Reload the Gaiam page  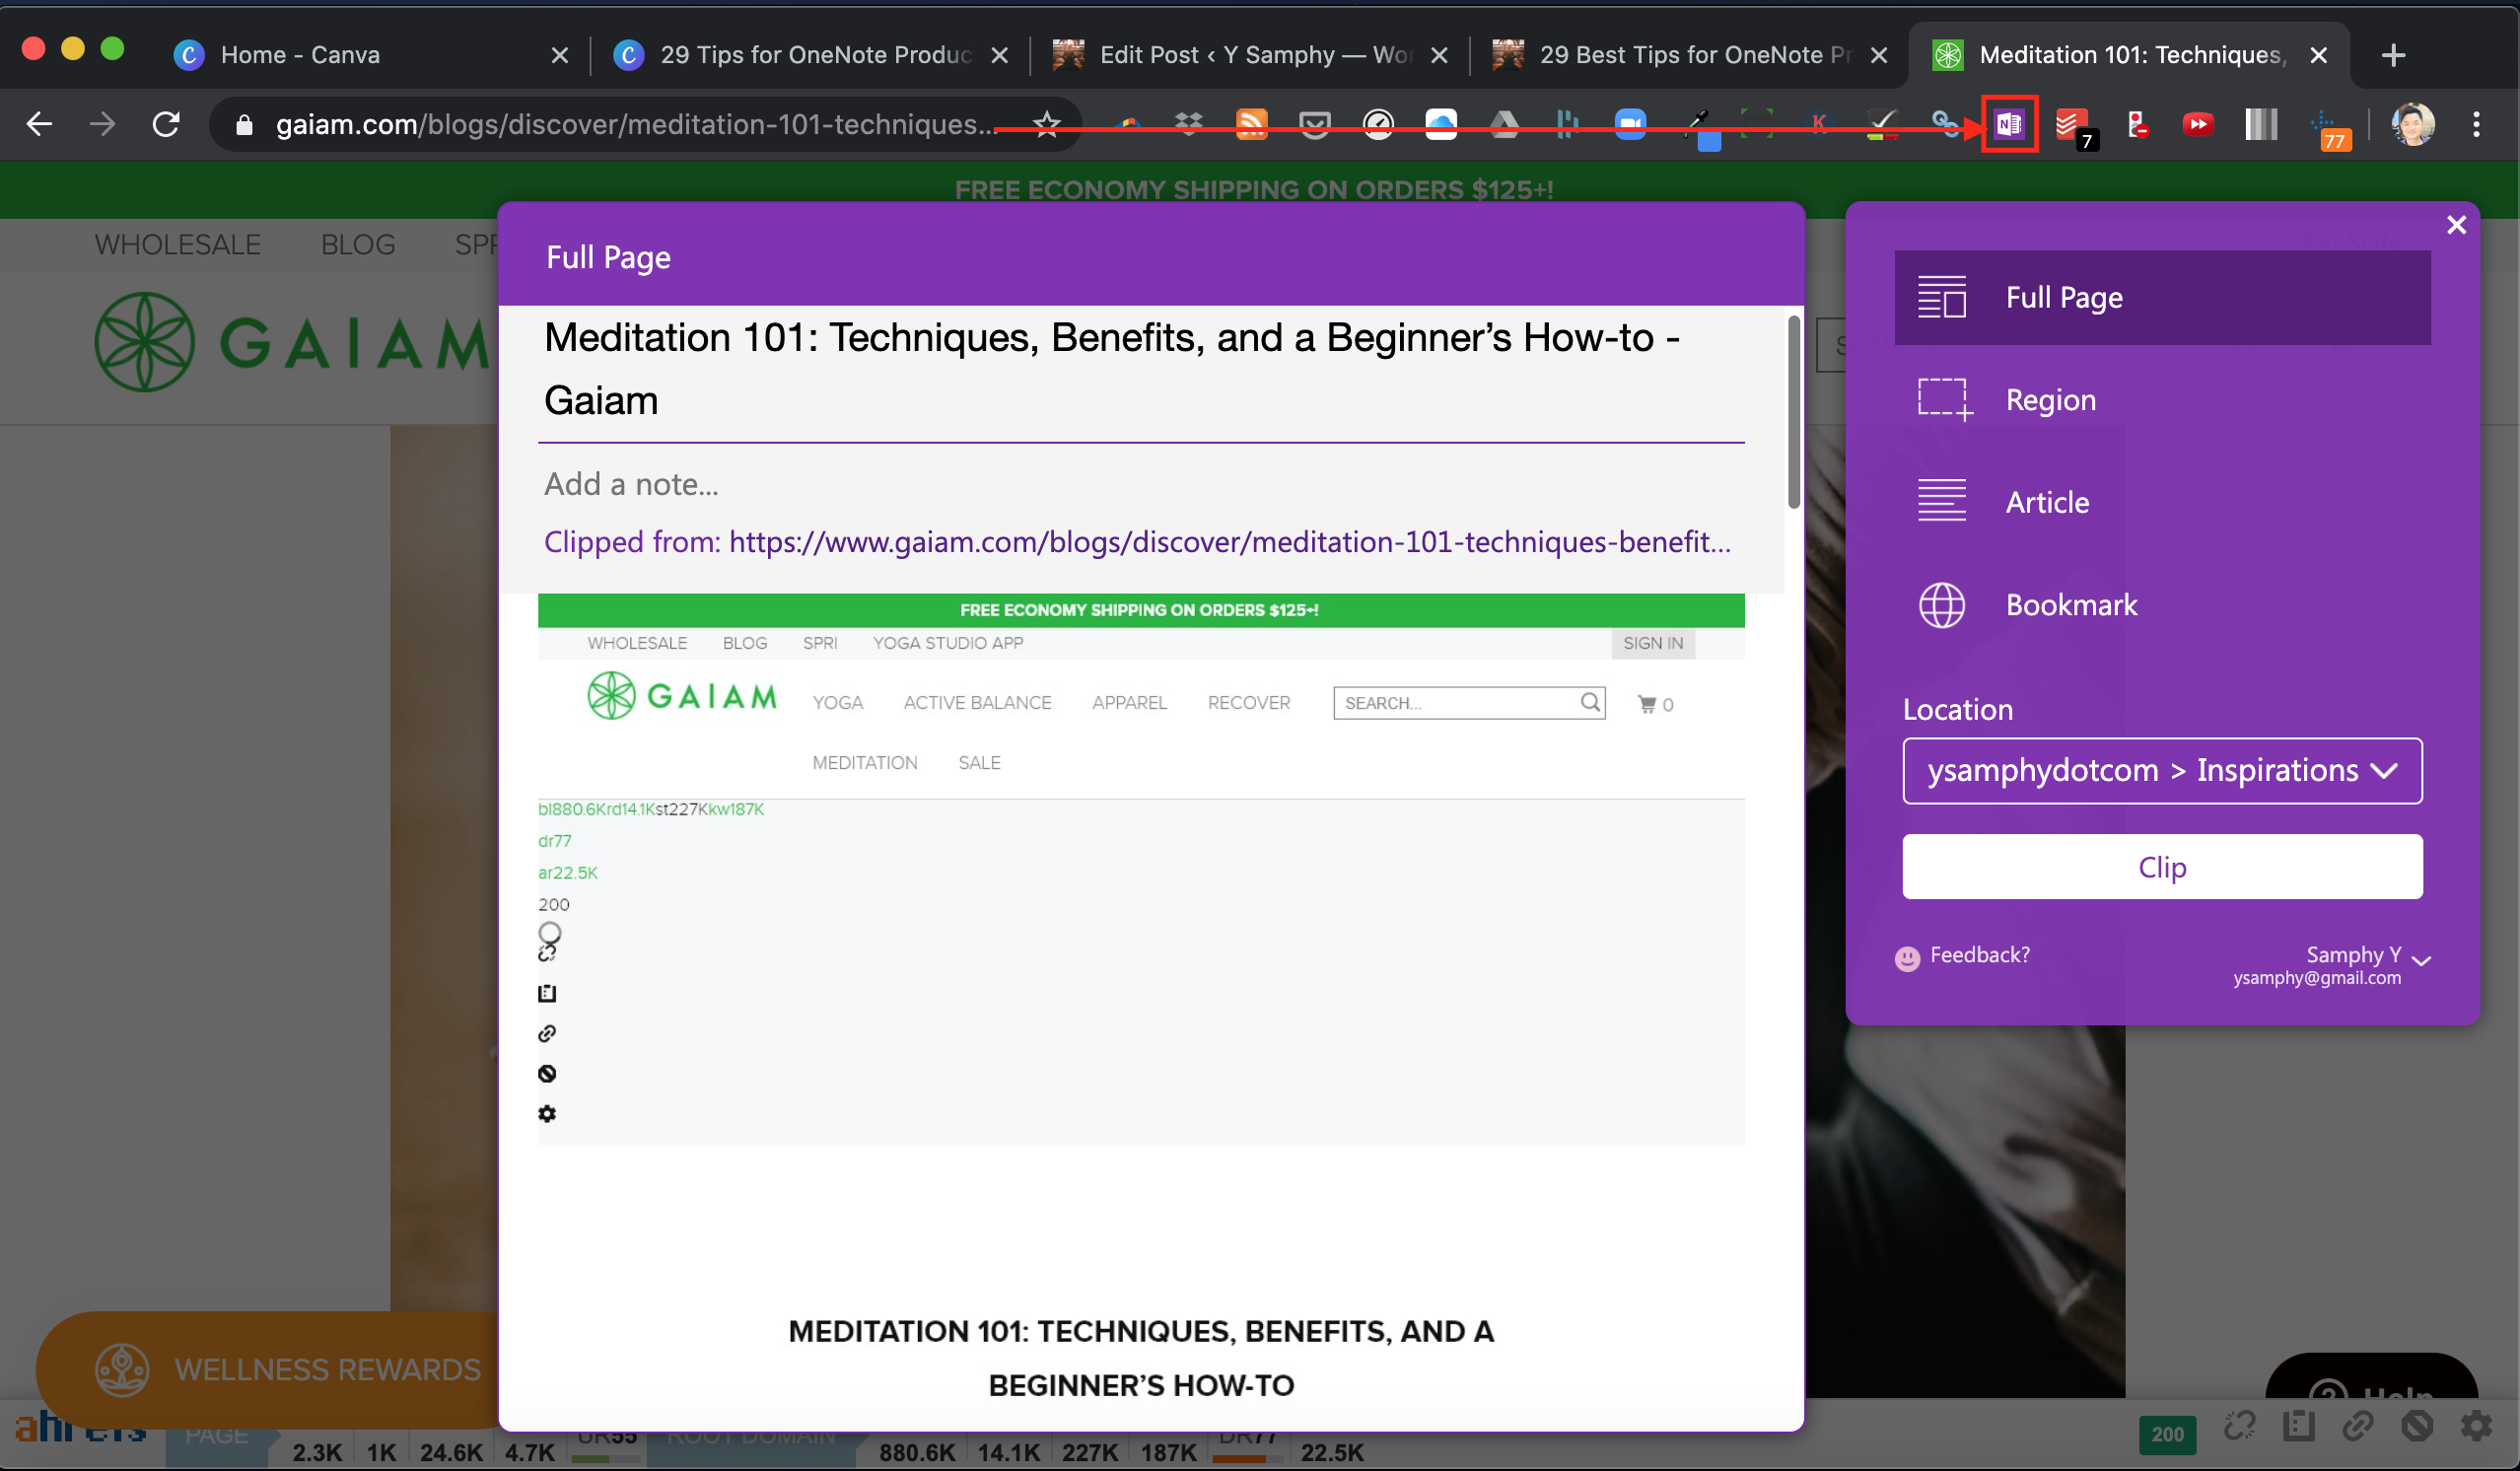pyautogui.click(x=165, y=124)
